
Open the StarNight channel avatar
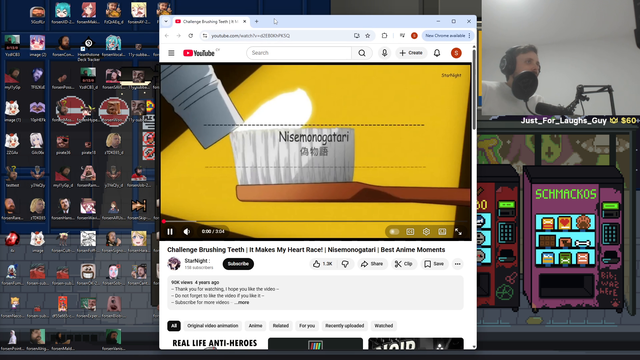(174, 264)
